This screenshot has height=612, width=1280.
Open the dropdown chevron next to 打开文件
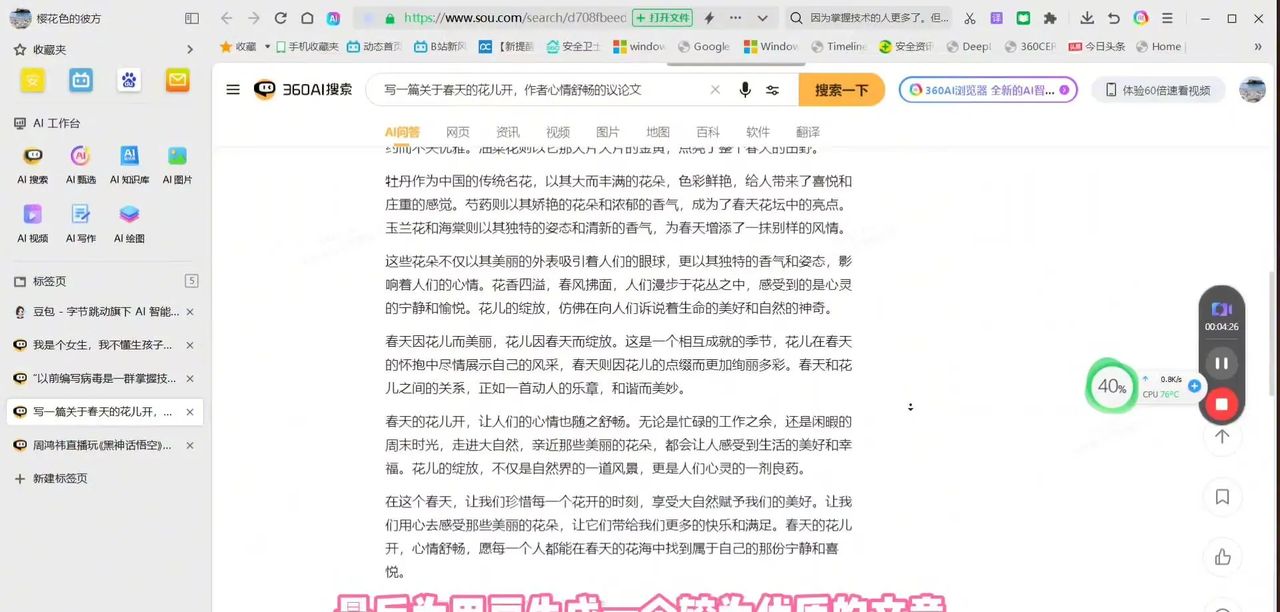(x=763, y=18)
